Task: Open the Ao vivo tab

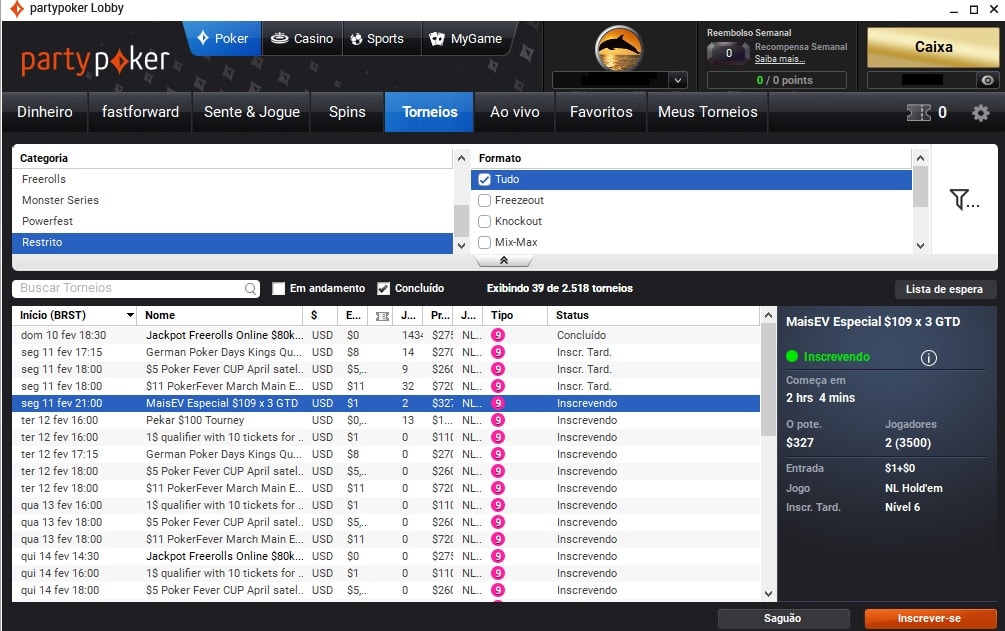Action: [x=515, y=112]
